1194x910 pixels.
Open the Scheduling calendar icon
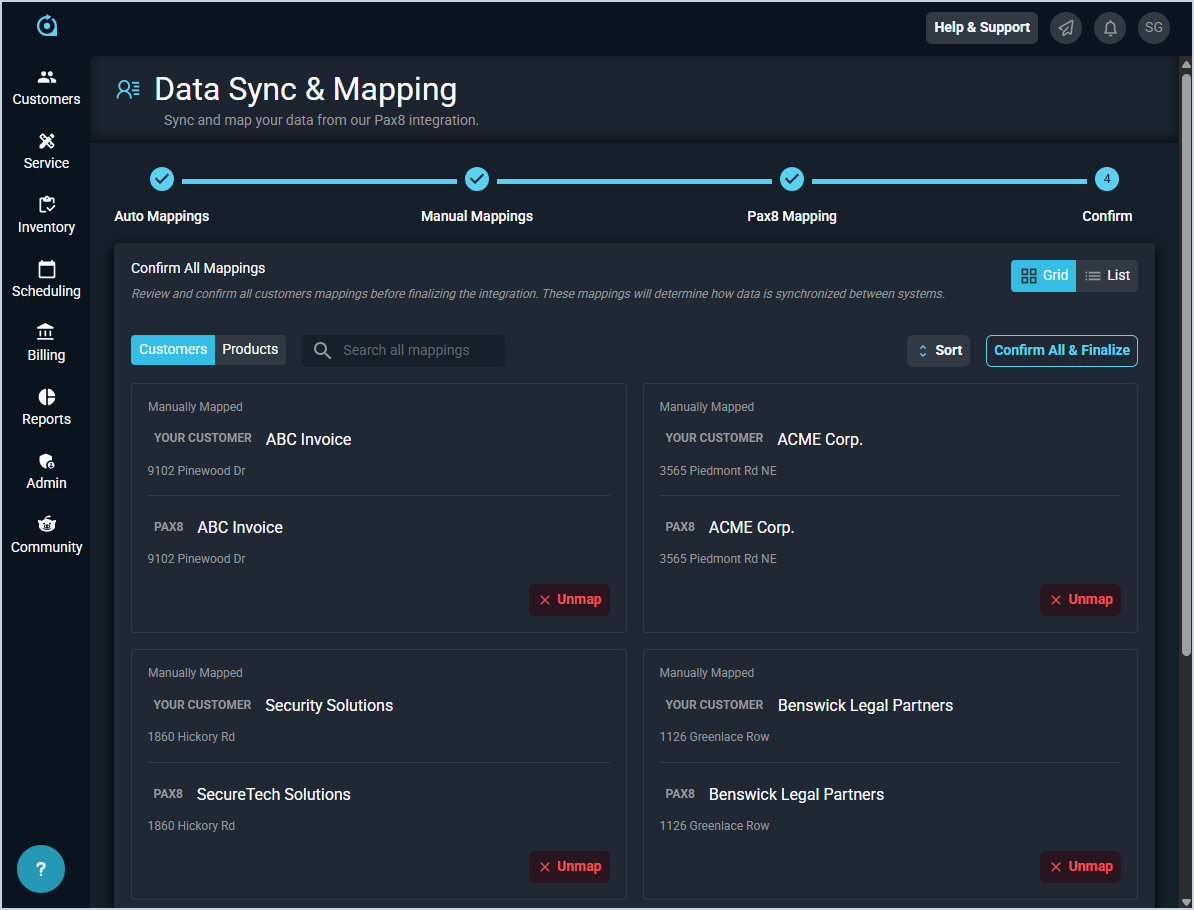tap(46, 270)
